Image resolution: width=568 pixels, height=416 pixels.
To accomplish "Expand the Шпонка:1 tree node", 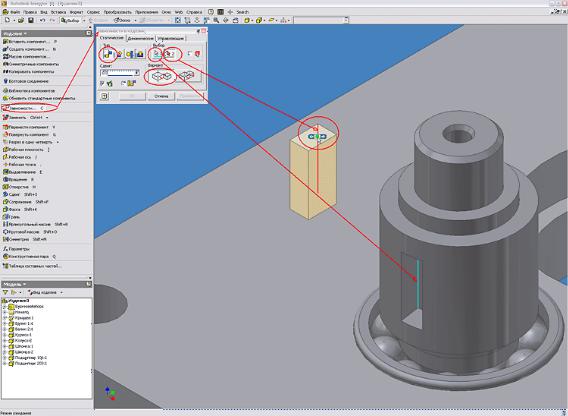I will click(x=5, y=346).
